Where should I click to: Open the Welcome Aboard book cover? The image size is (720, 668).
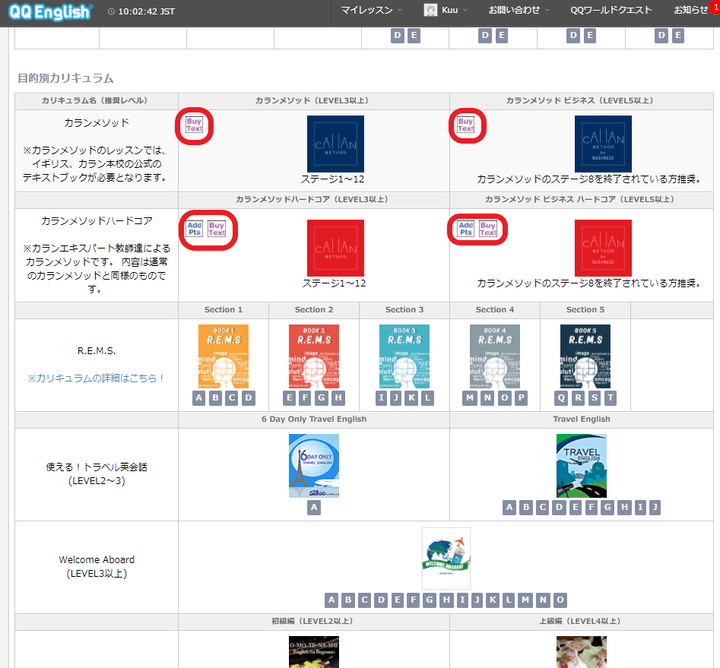click(446, 558)
